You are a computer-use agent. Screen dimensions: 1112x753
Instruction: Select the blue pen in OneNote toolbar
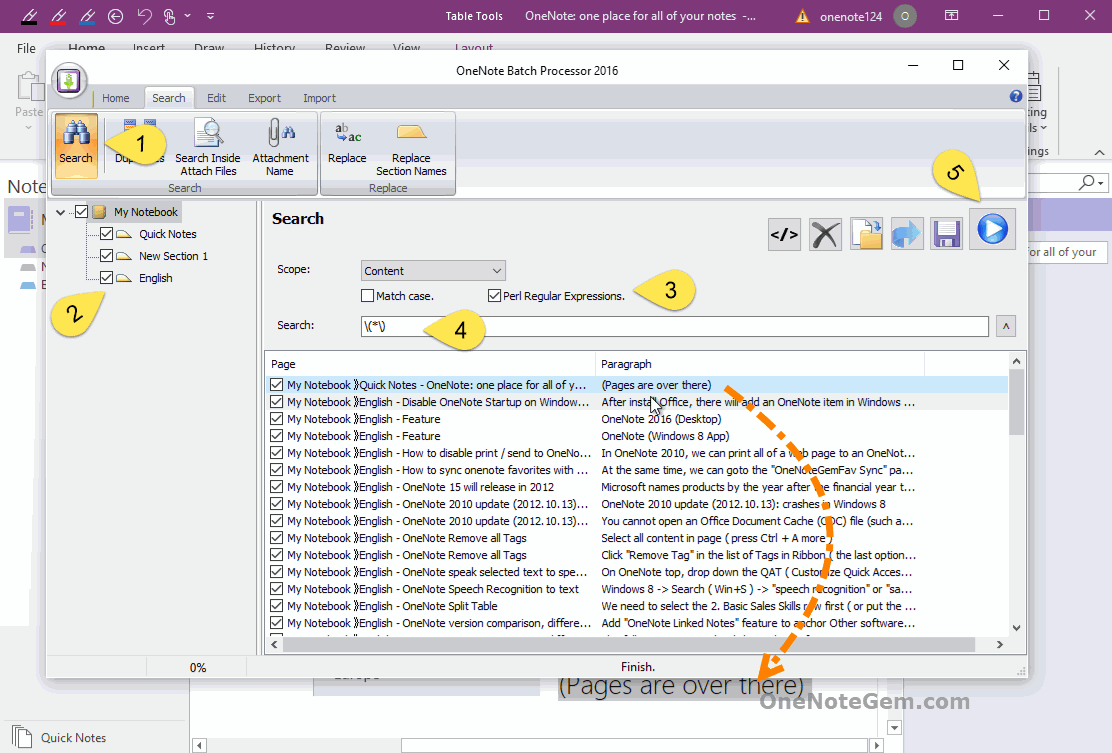pyautogui.click(x=88, y=16)
